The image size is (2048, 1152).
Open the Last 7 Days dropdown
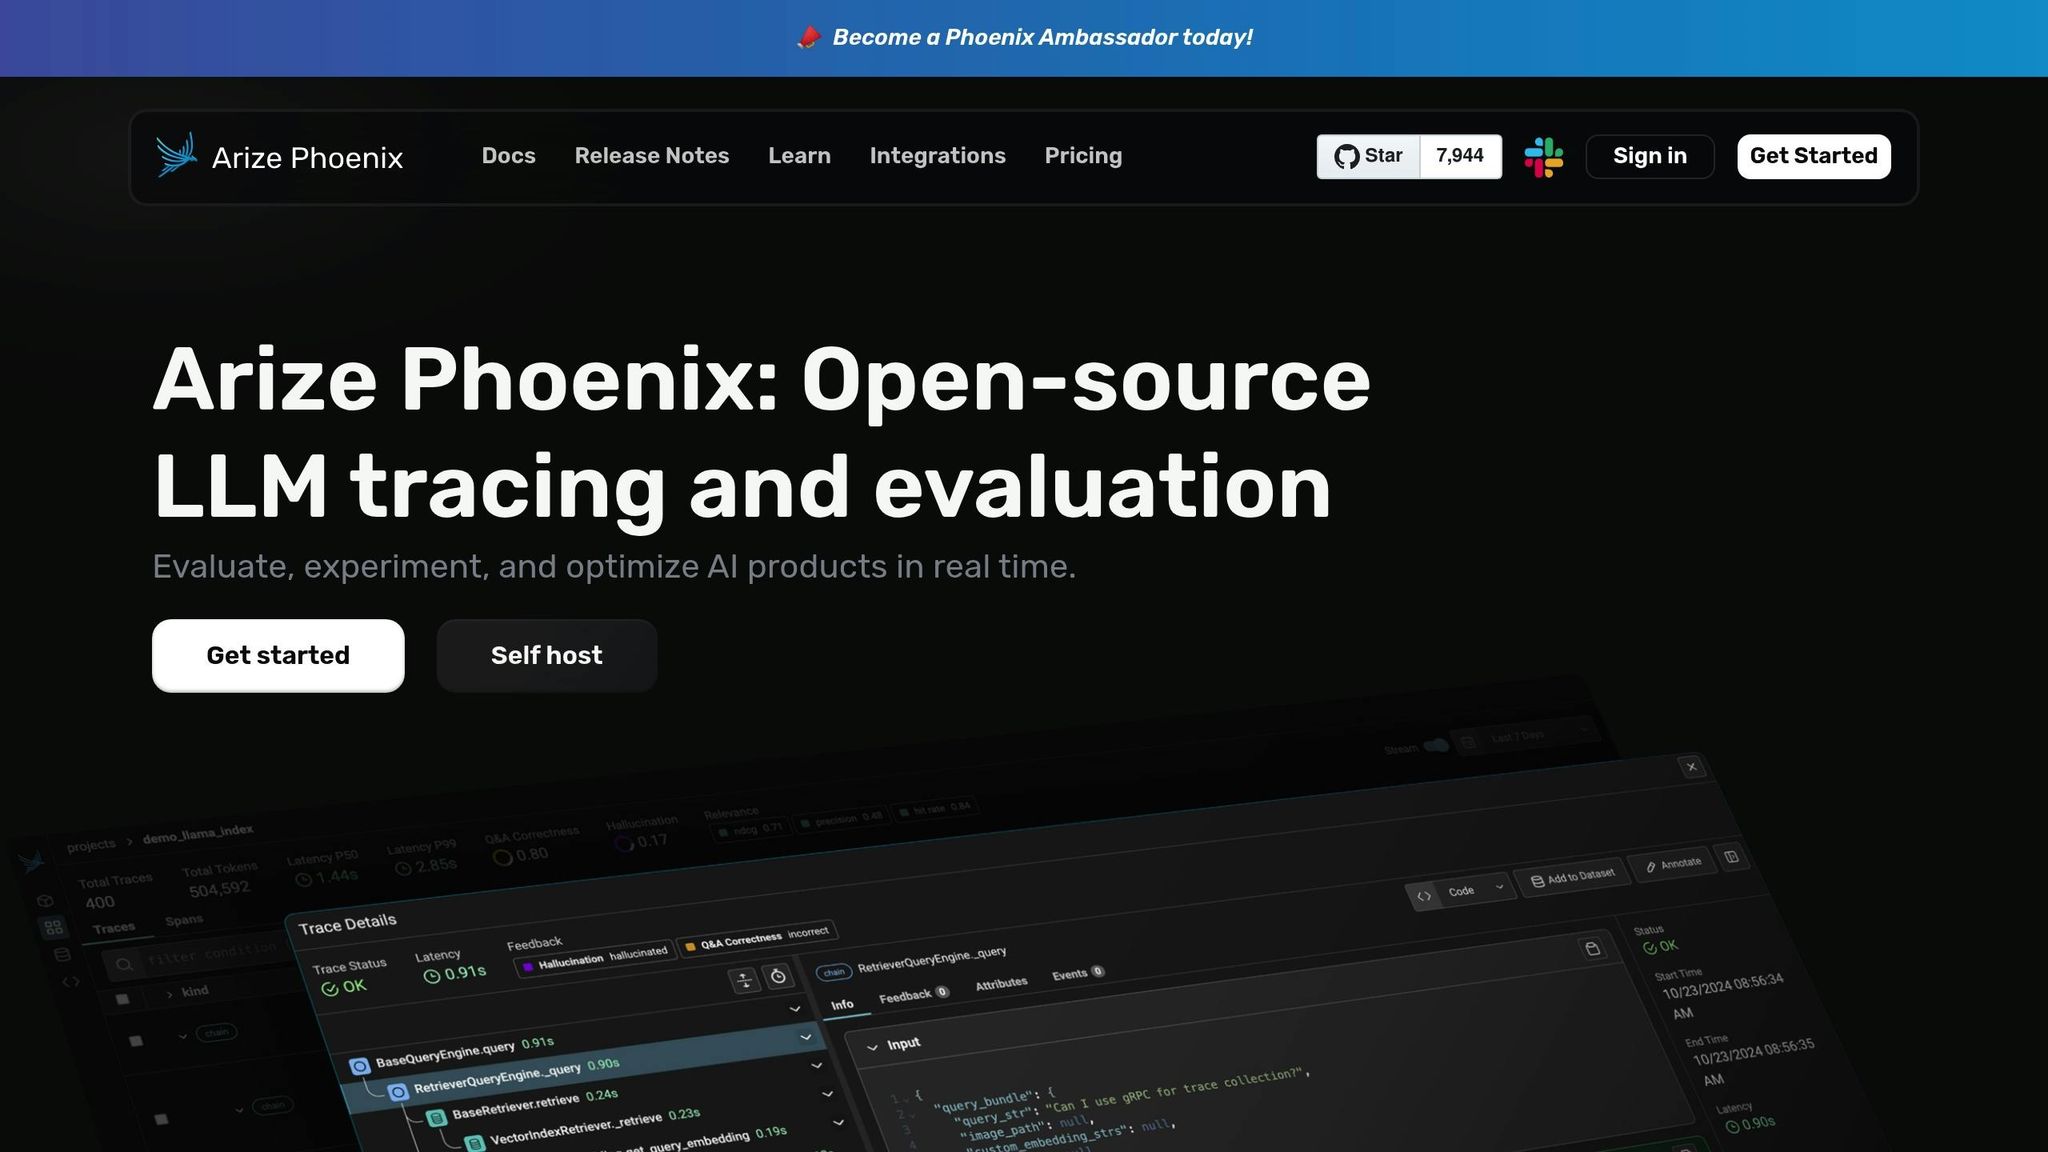click(x=1516, y=736)
